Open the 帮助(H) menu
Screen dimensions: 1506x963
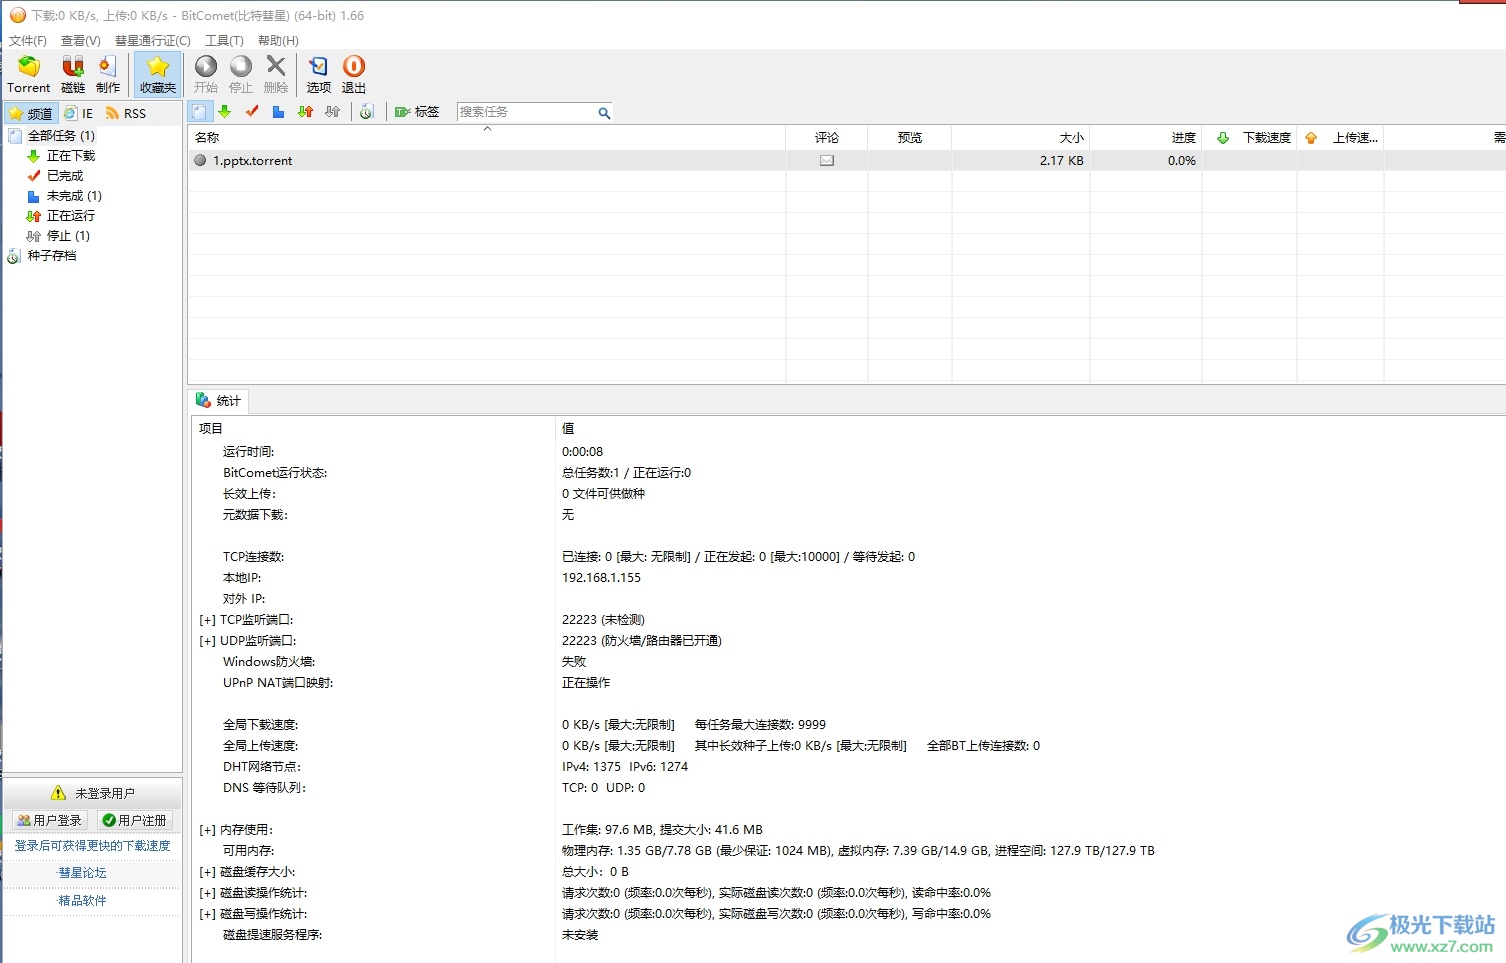pyautogui.click(x=278, y=40)
